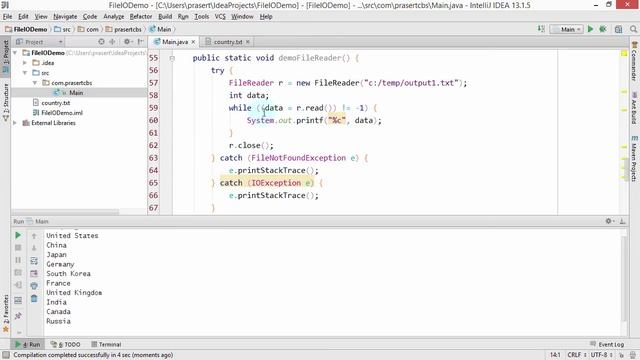Stop the running process in Run panel
This screenshot has width=640, height=360.
(x=18, y=248)
